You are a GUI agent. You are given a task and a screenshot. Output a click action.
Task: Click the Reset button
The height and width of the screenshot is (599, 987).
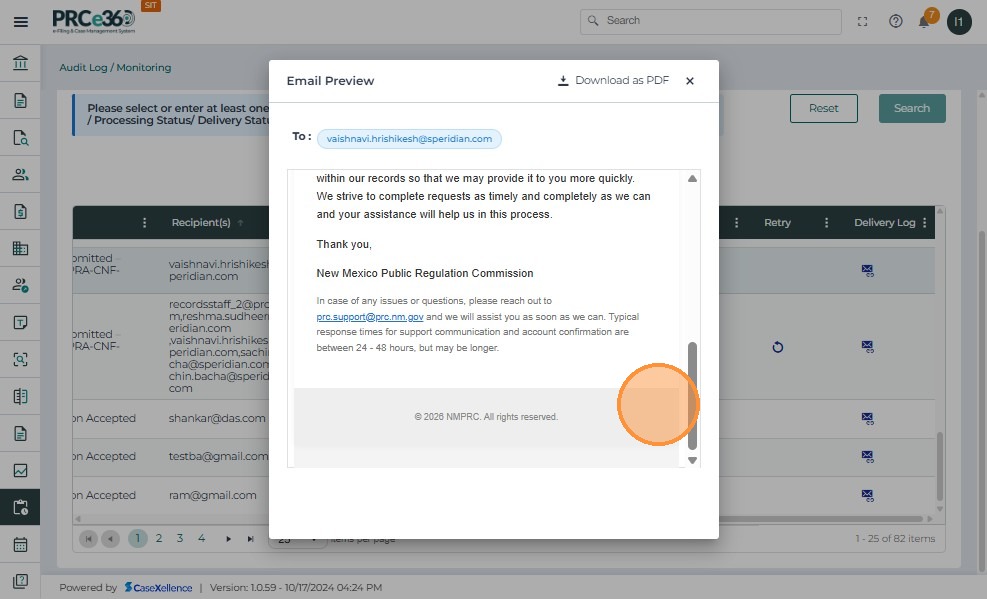click(823, 108)
